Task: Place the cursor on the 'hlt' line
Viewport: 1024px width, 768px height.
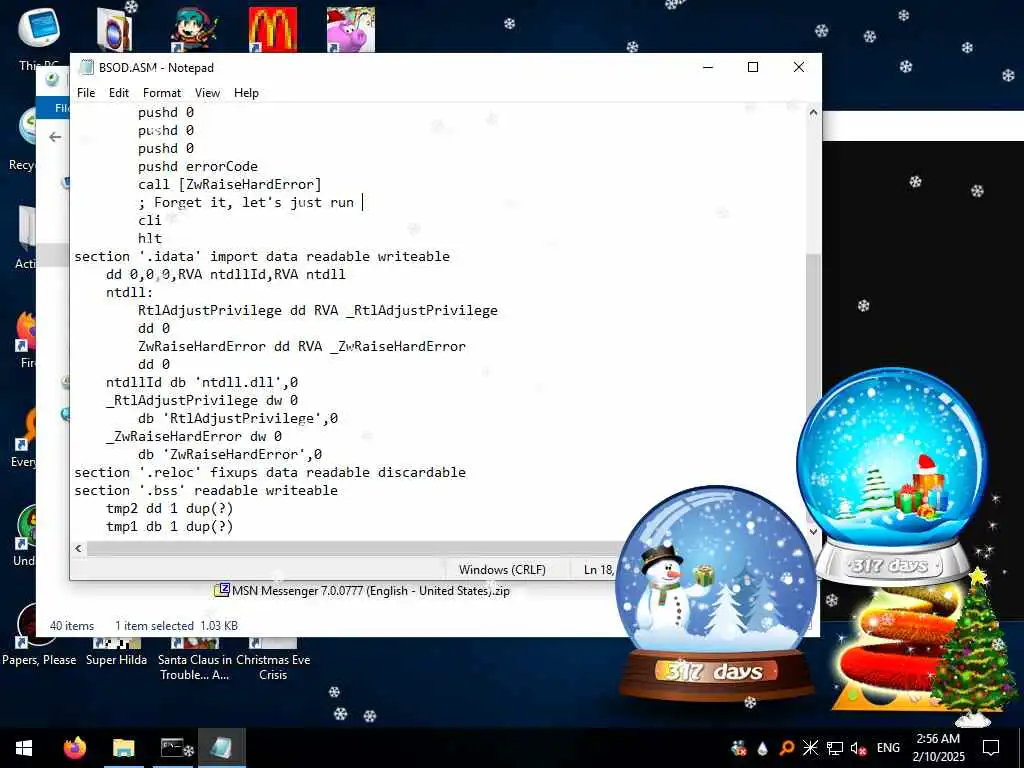Action: [x=150, y=238]
